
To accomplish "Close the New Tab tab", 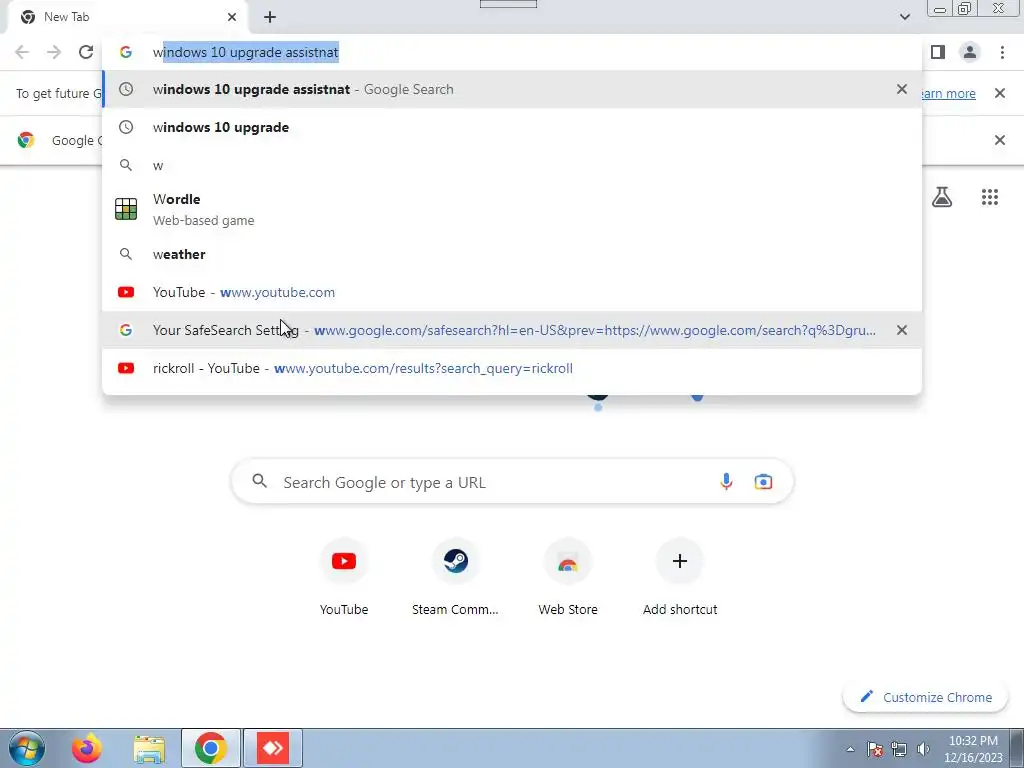I will point(232,17).
